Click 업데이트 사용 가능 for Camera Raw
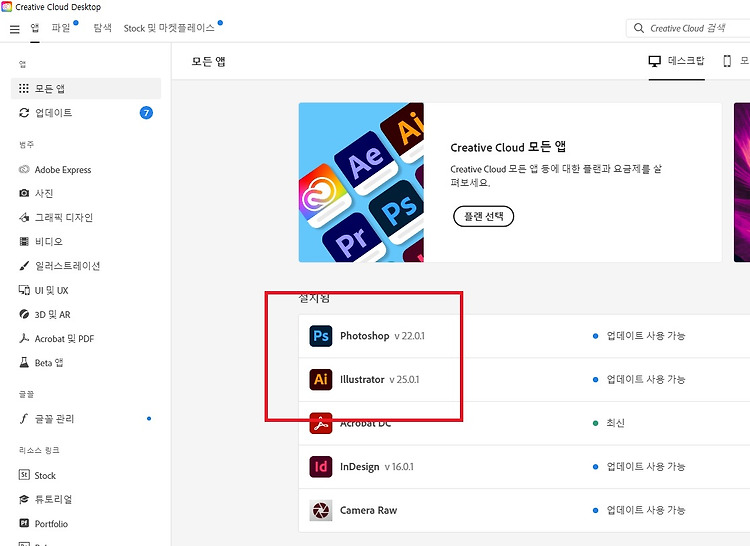Screen dimensions: 750x546 pos(645,510)
